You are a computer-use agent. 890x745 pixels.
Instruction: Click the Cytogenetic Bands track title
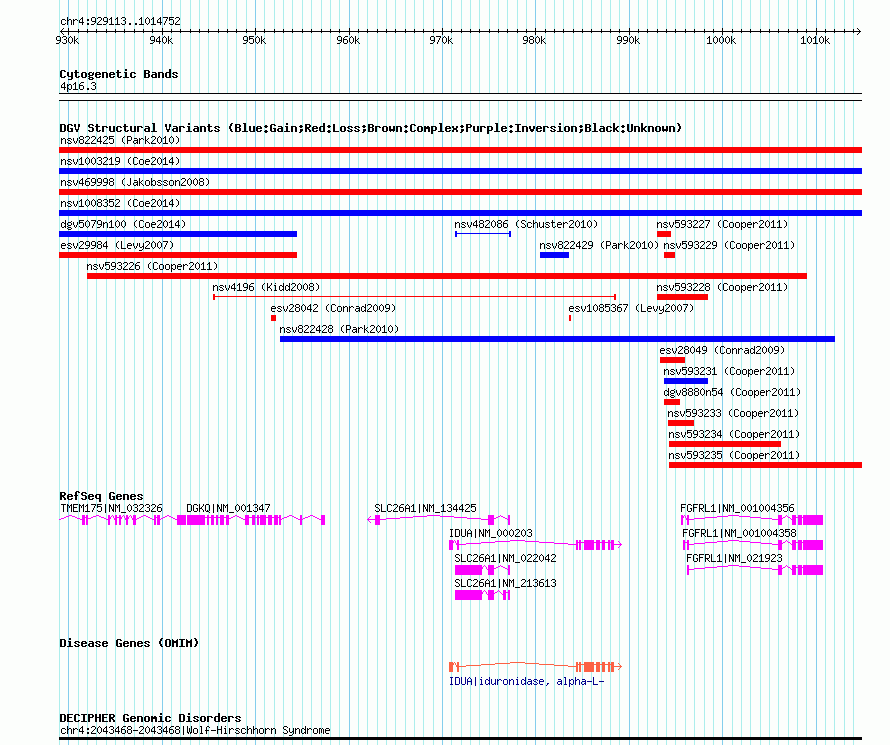tap(119, 74)
